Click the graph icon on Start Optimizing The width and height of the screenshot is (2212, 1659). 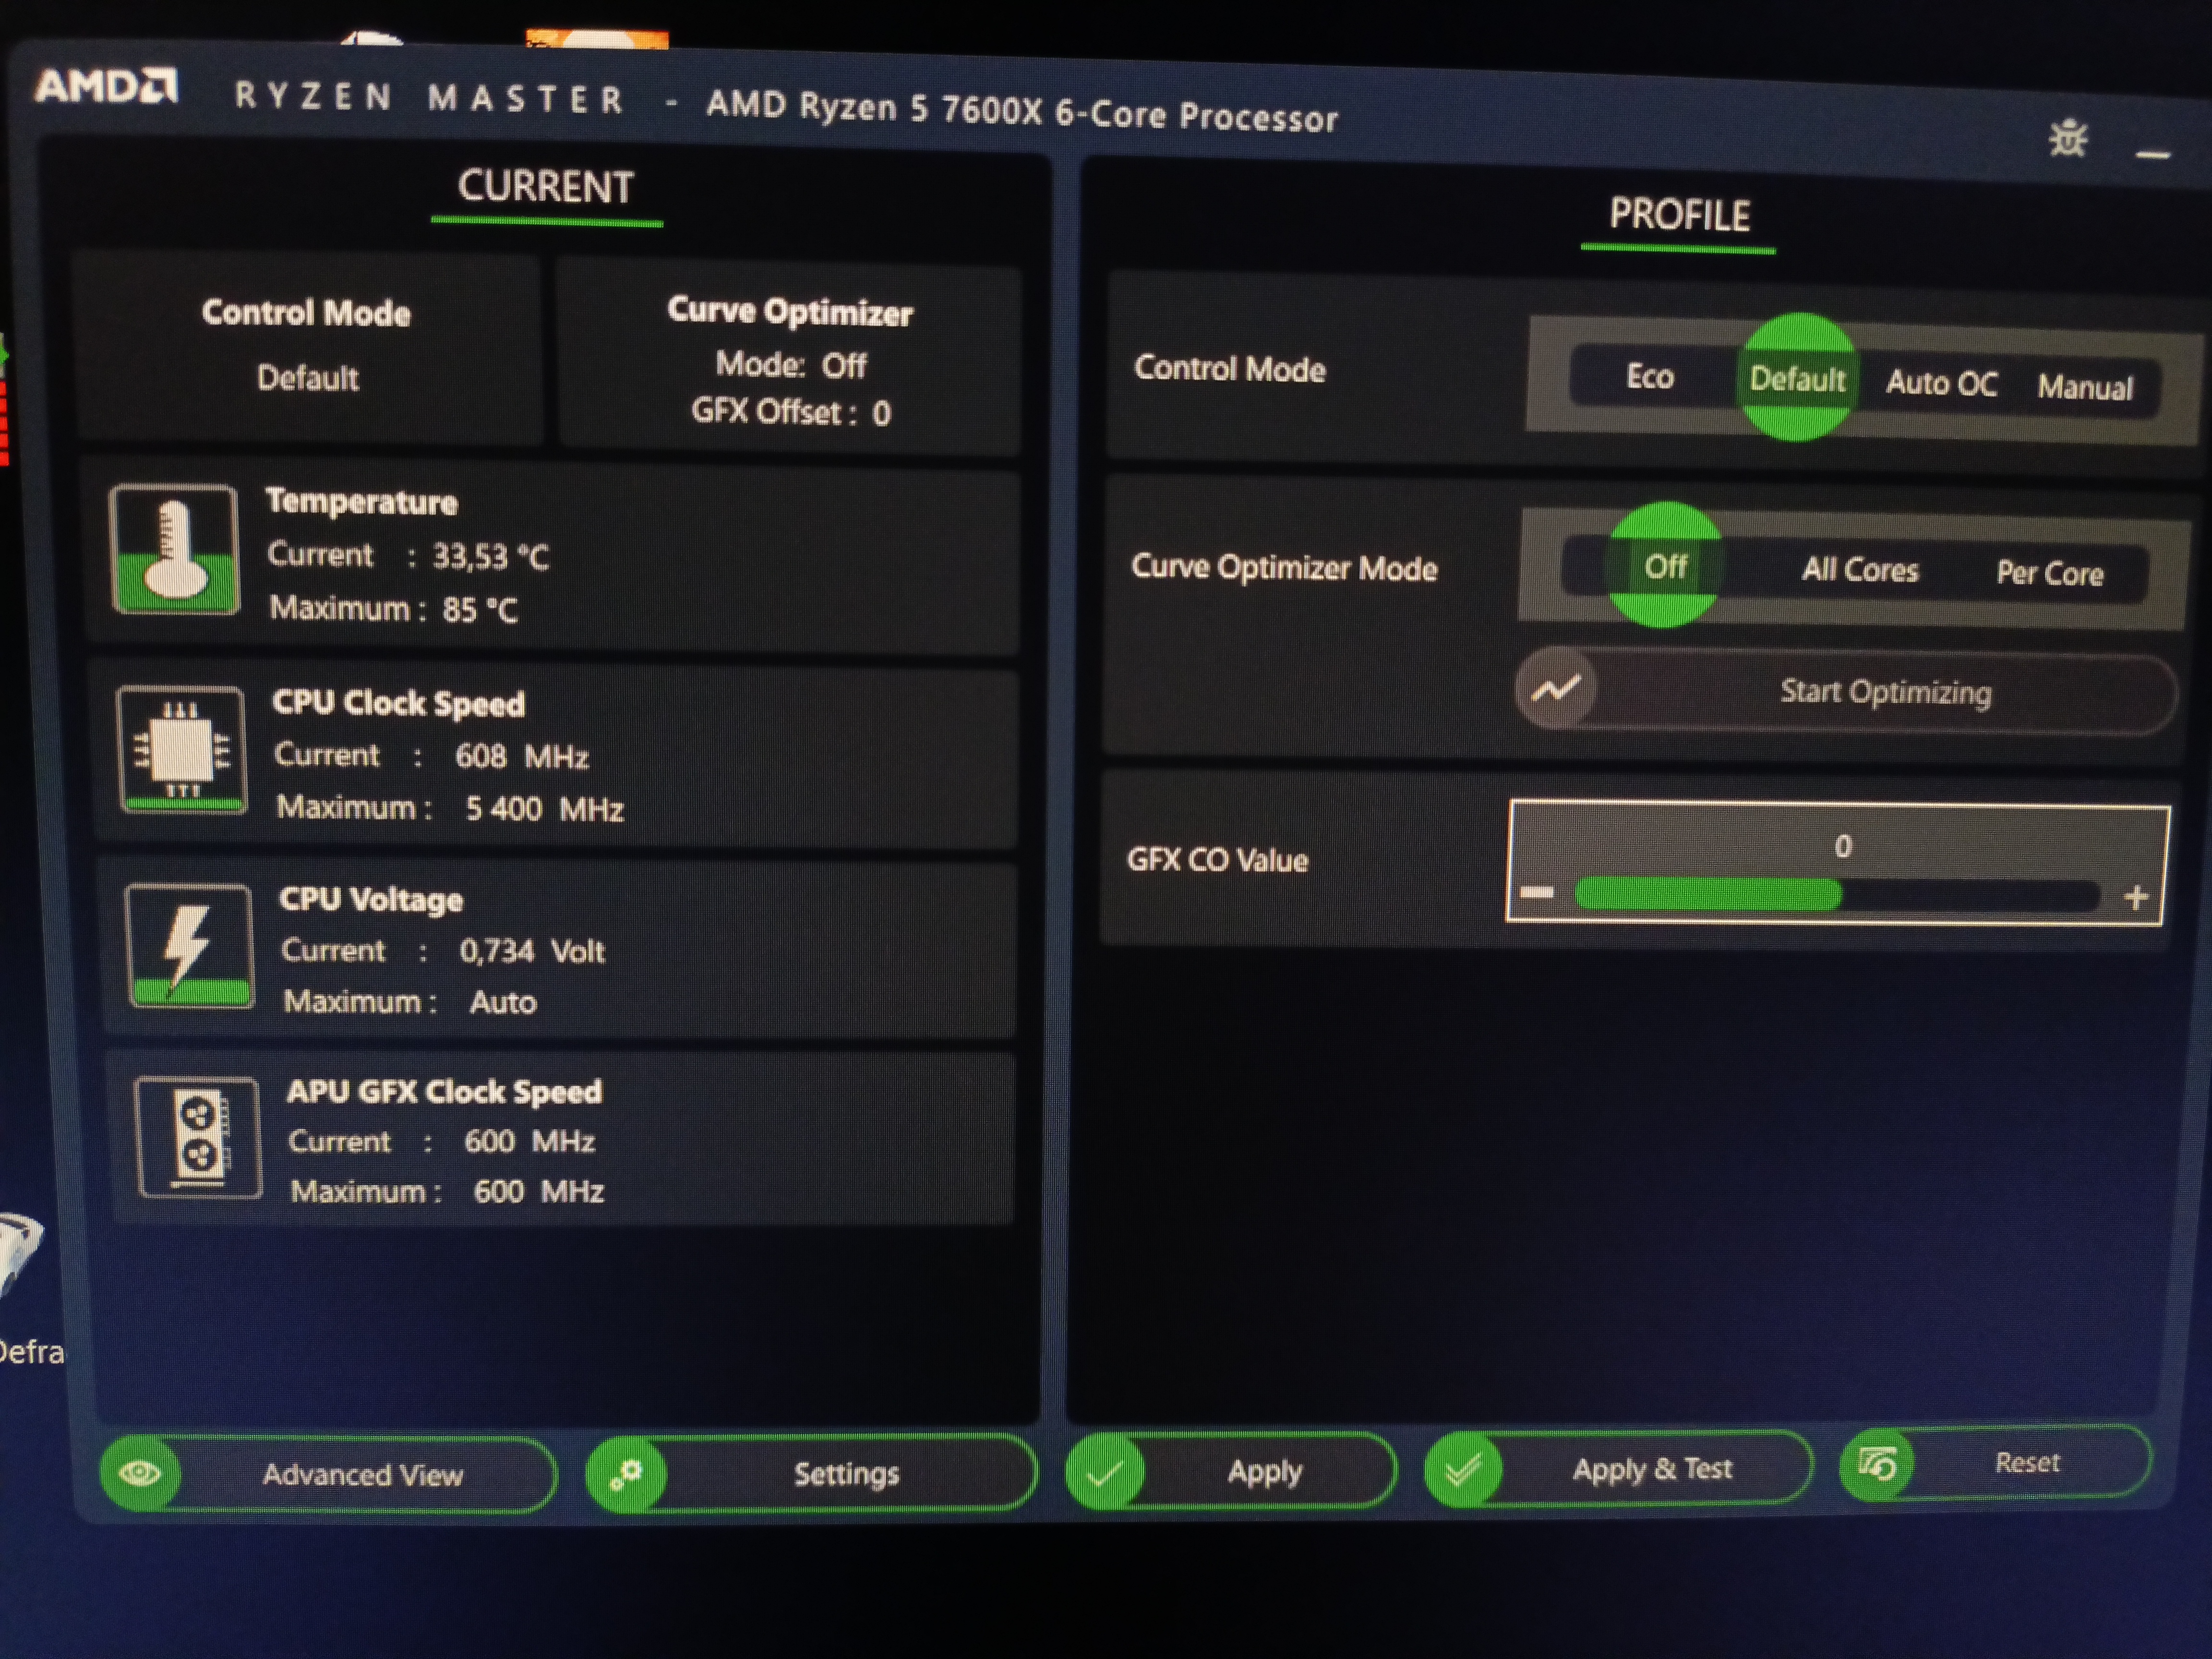[1556, 688]
